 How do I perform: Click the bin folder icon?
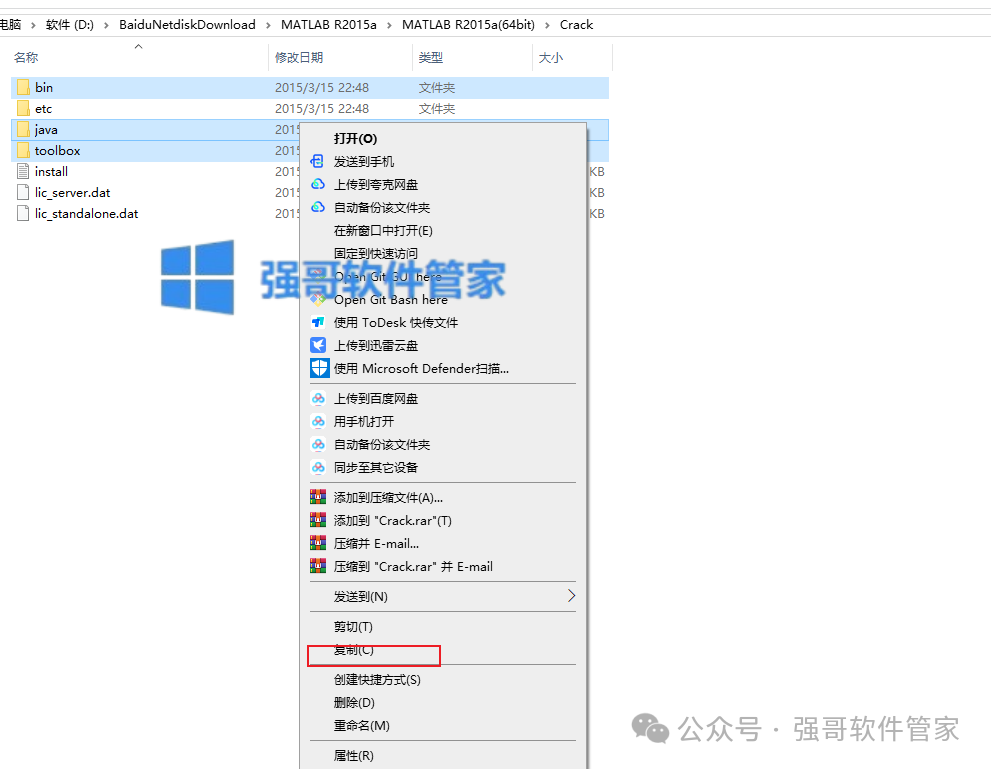(x=23, y=87)
